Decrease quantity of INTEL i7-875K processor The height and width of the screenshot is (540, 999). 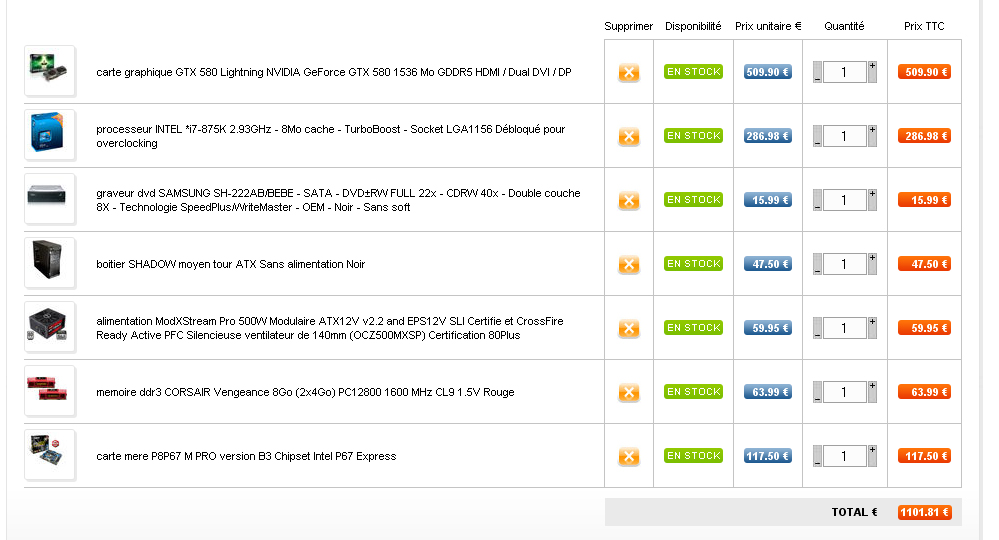click(818, 142)
